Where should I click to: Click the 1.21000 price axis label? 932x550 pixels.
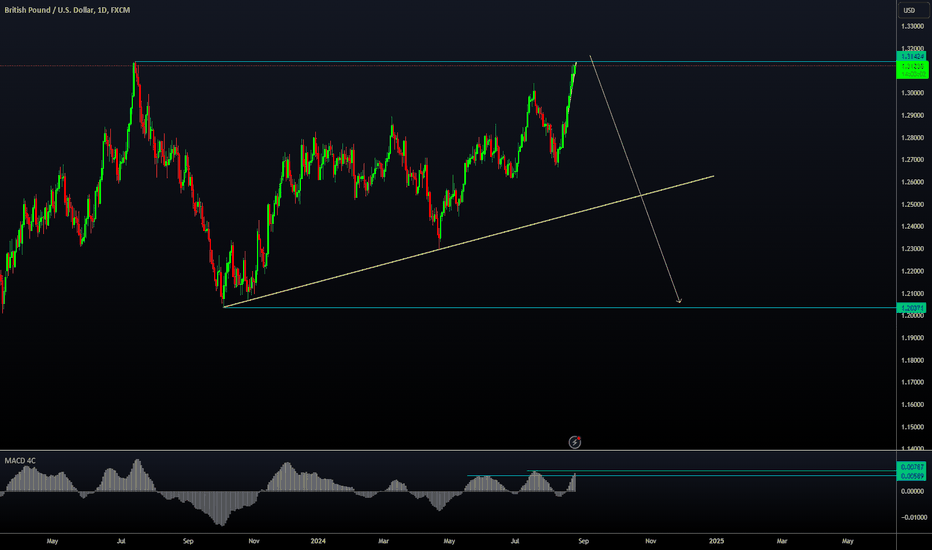tap(912, 294)
